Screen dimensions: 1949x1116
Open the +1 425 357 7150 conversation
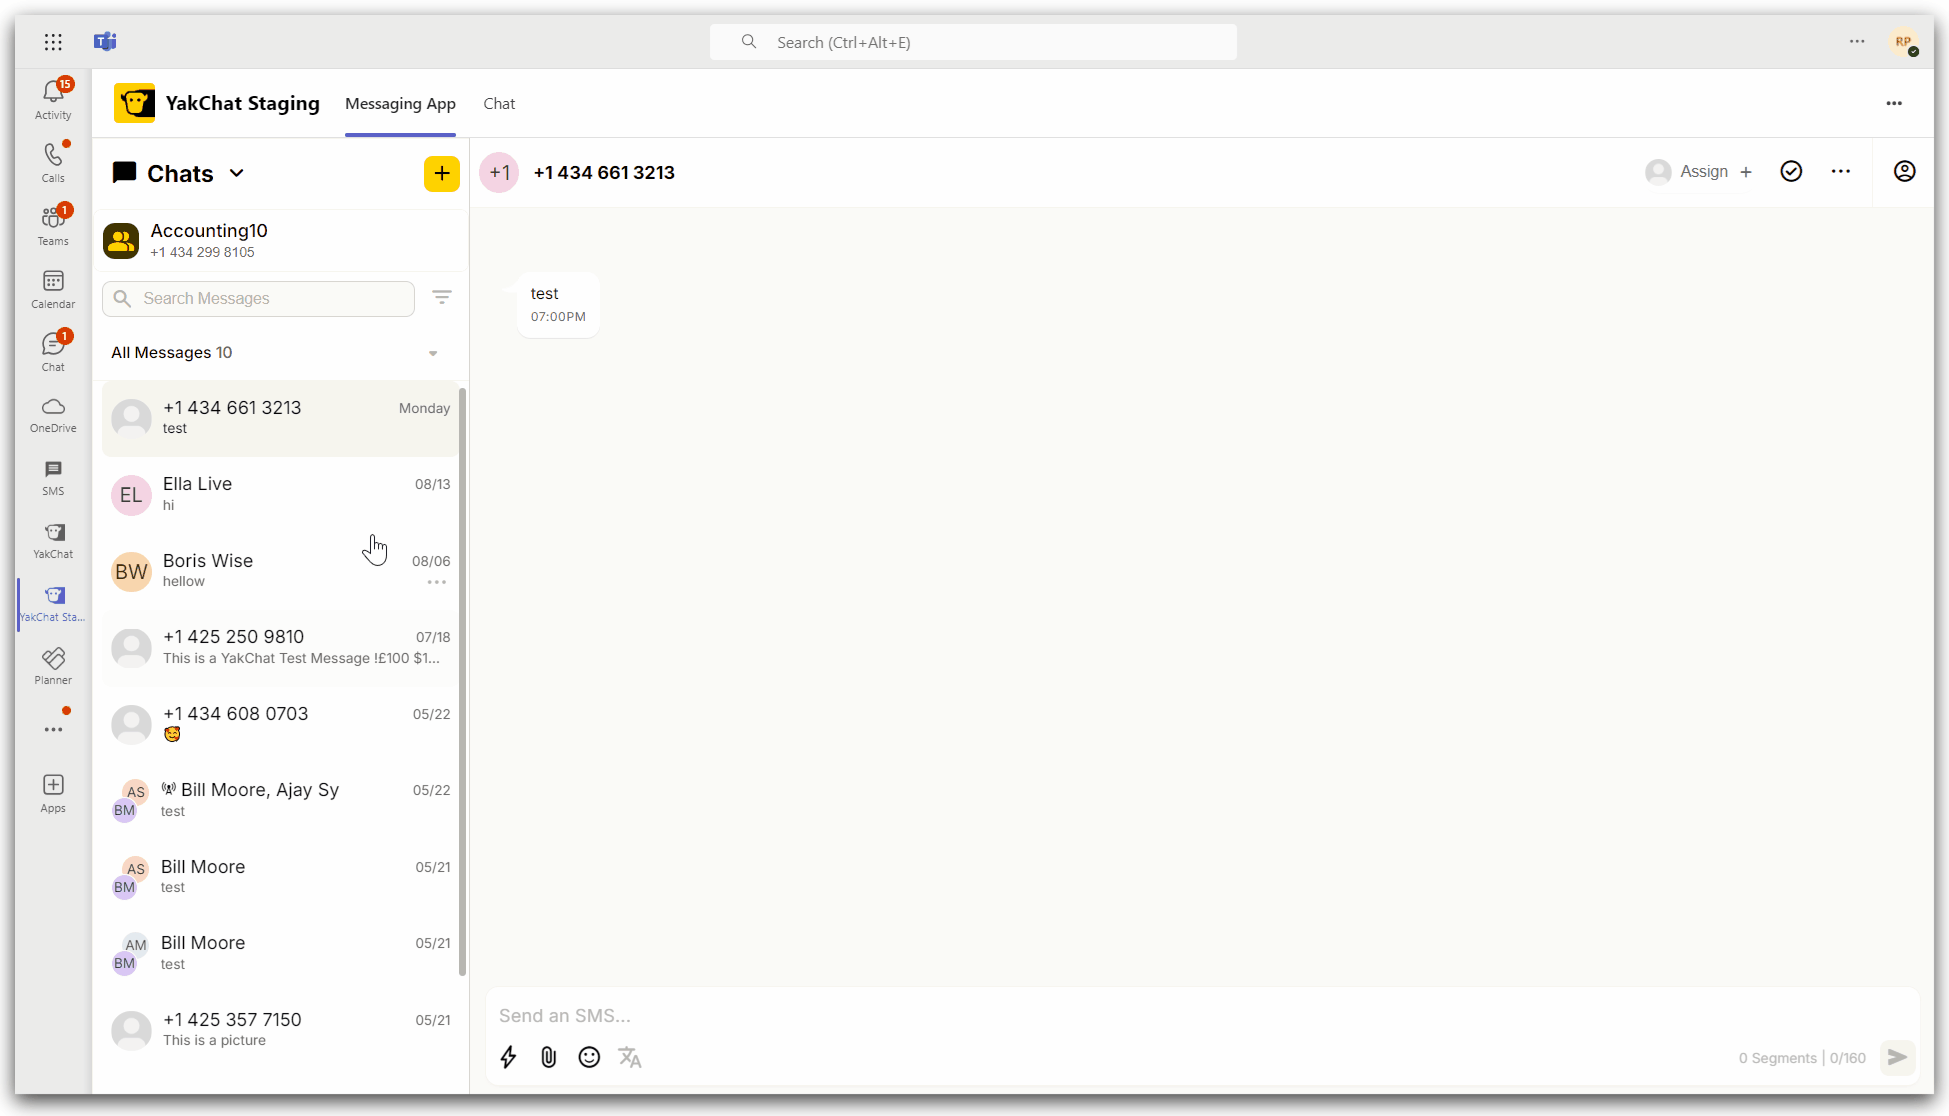click(280, 1030)
